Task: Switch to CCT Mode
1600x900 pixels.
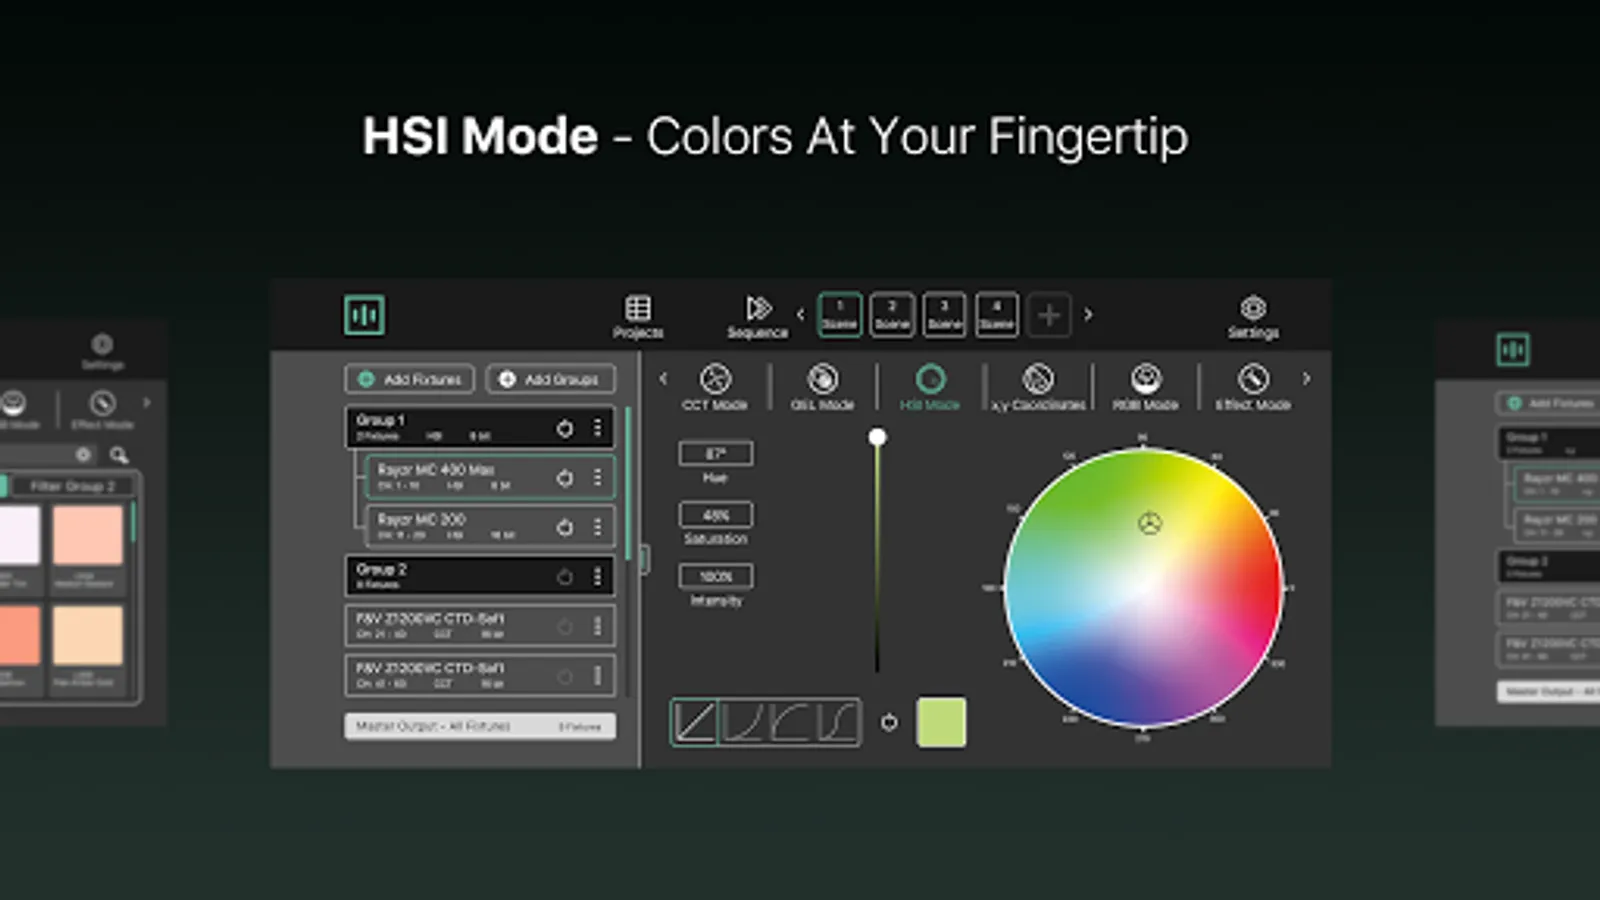Action: (x=714, y=387)
